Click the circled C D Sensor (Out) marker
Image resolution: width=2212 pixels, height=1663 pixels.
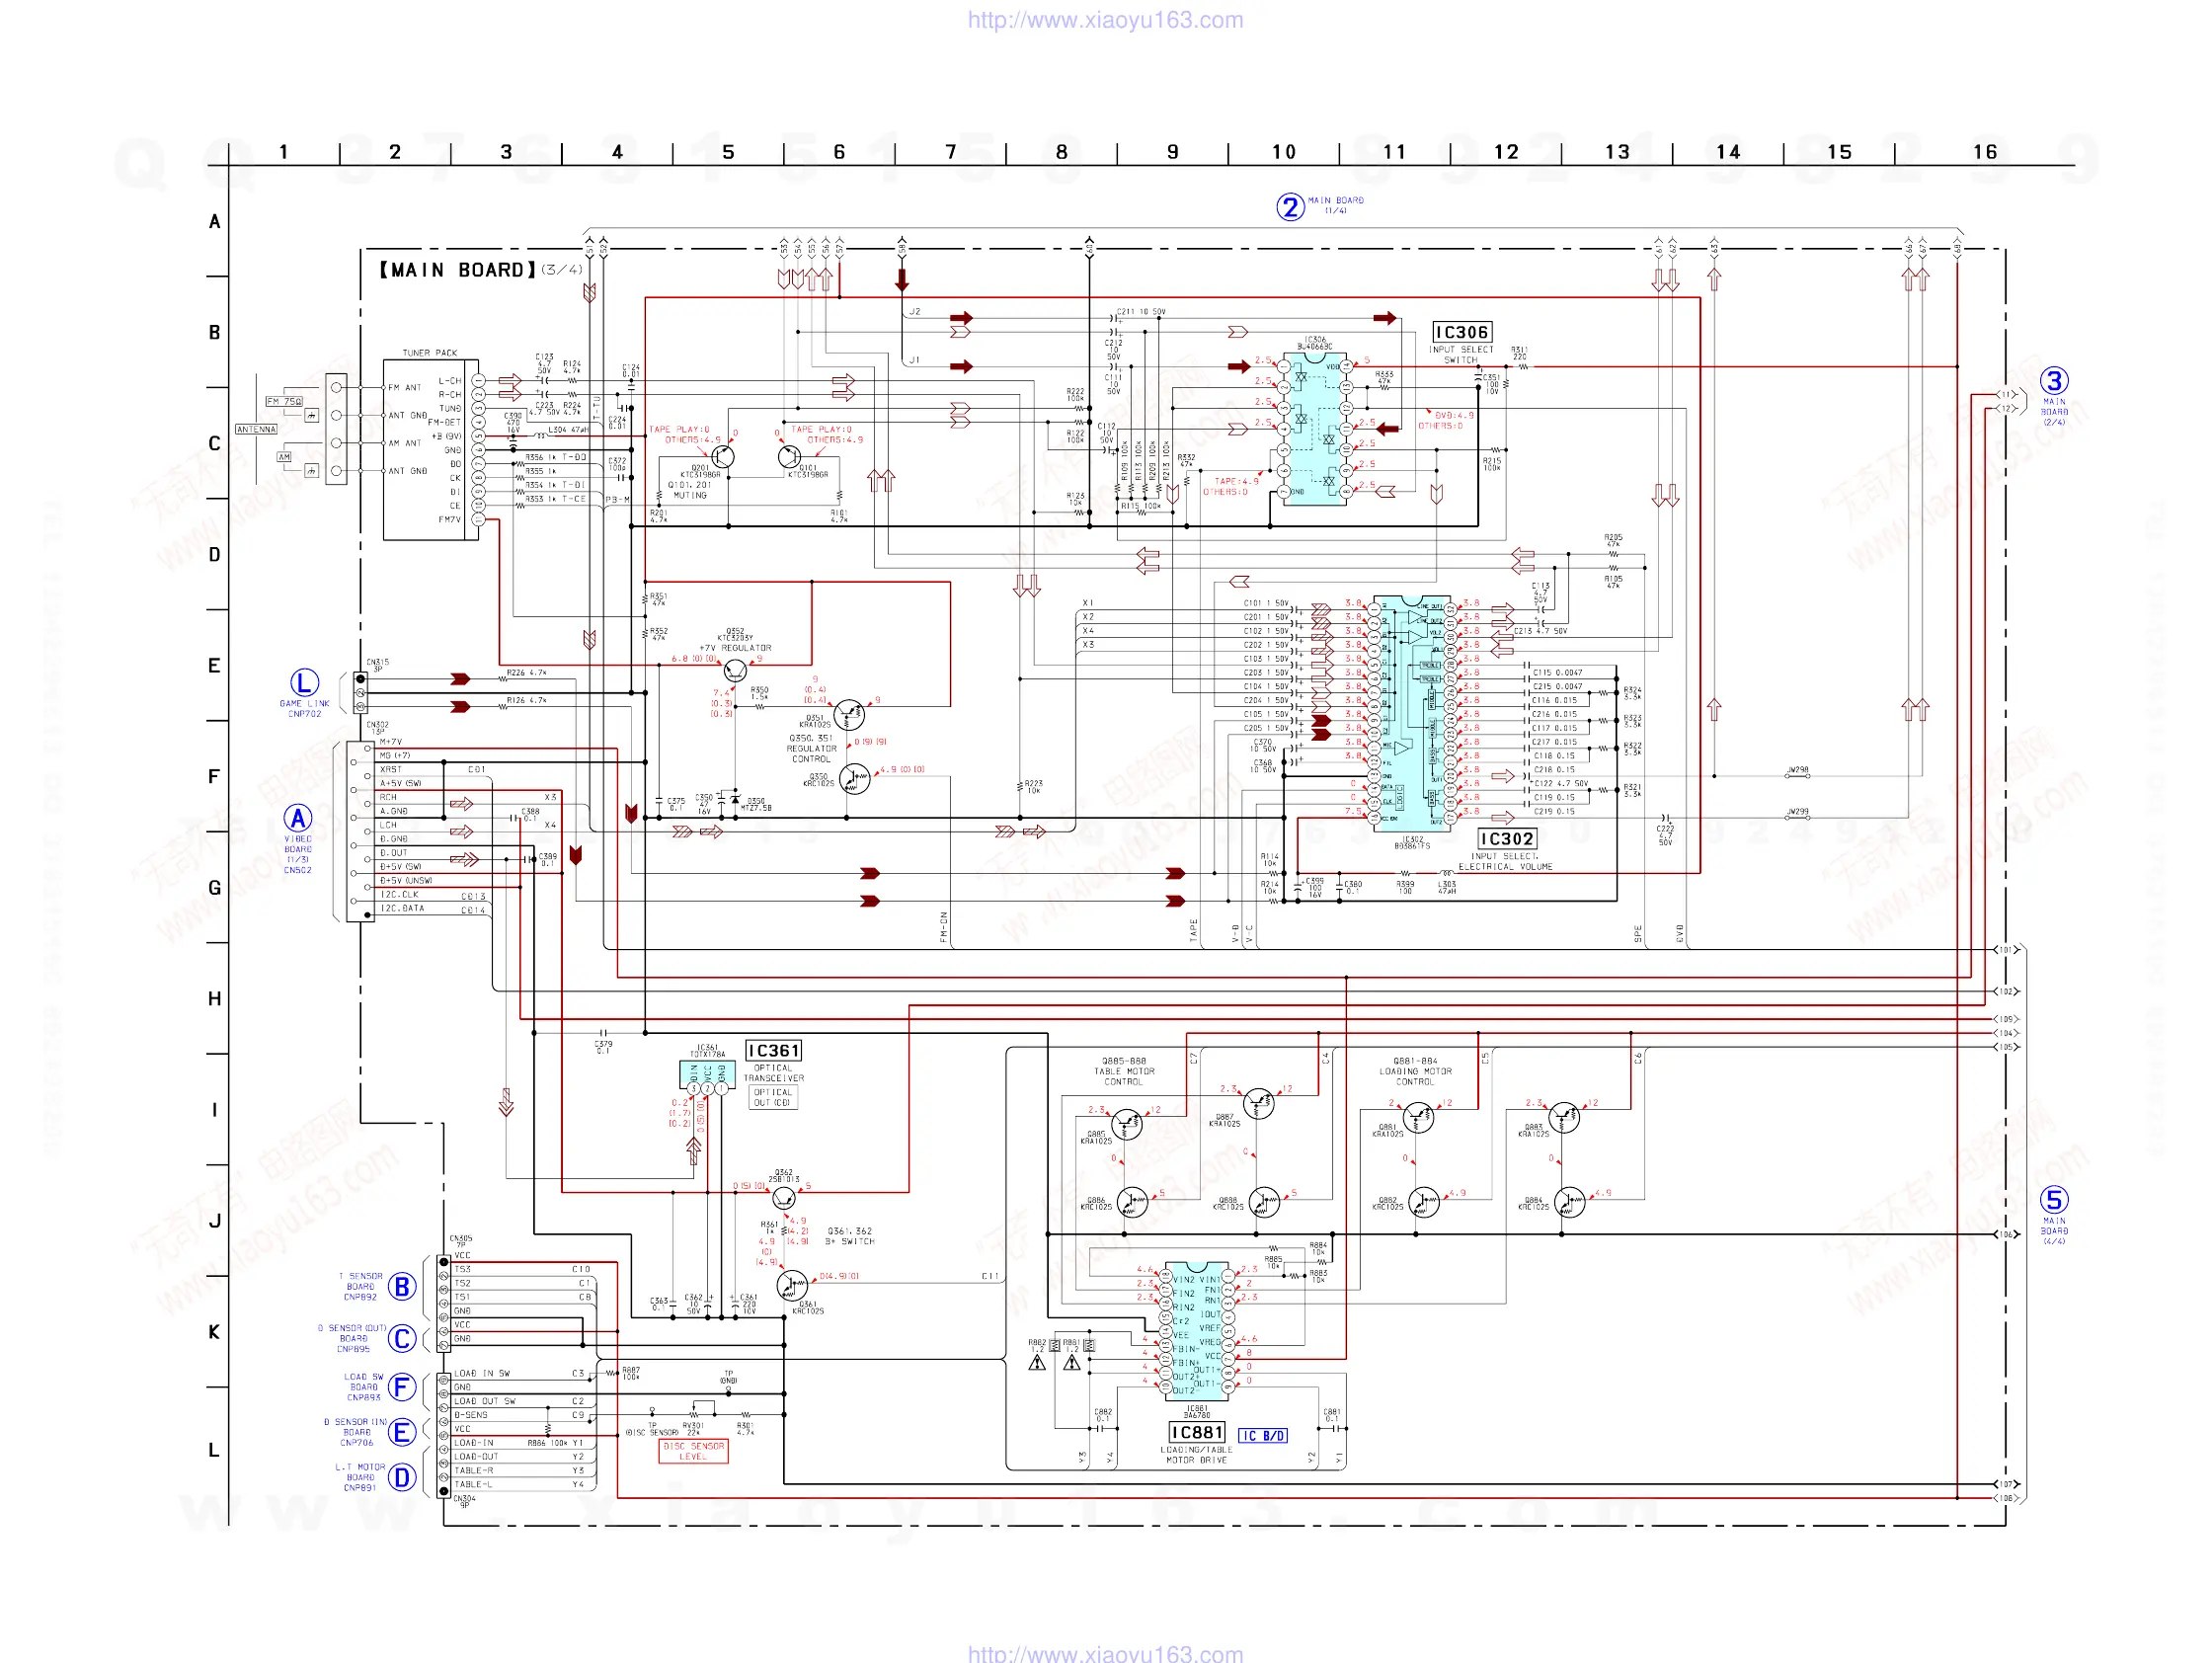pyautogui.click(x=402, y=1339)
